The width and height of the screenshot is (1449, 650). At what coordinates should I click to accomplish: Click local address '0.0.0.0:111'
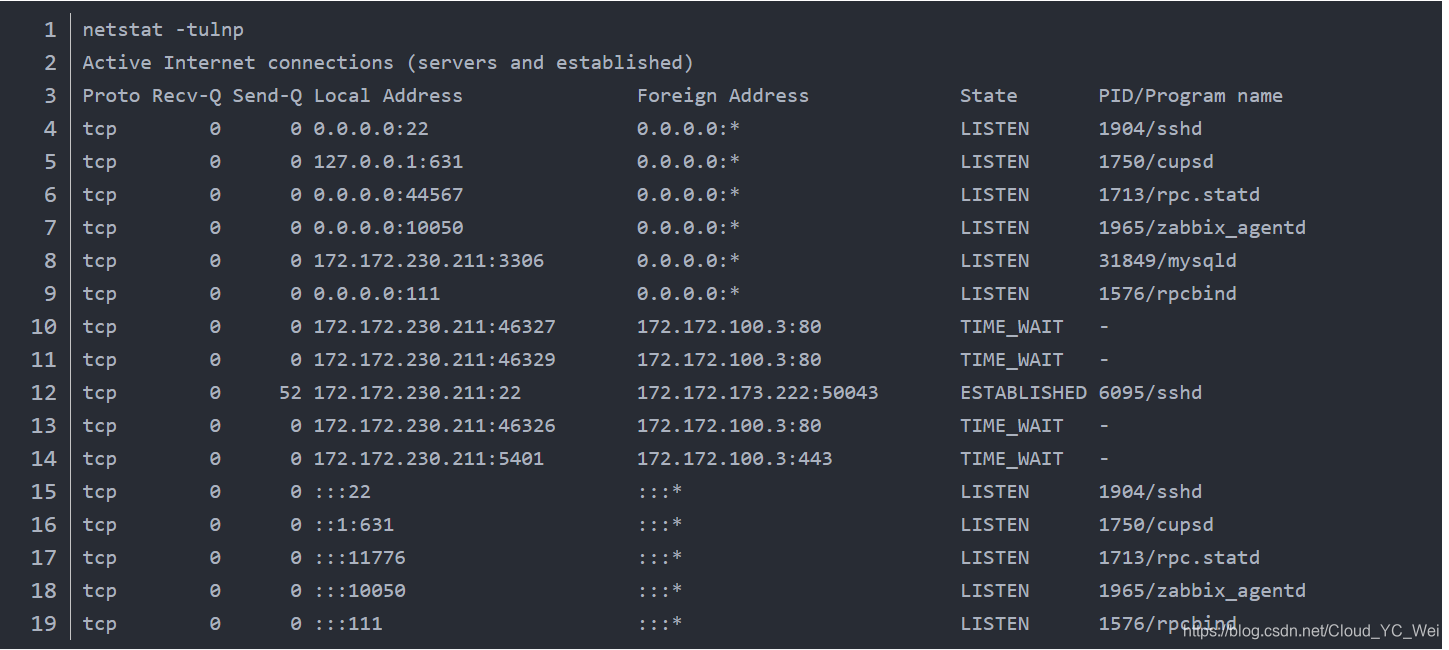tap(377, 294)
